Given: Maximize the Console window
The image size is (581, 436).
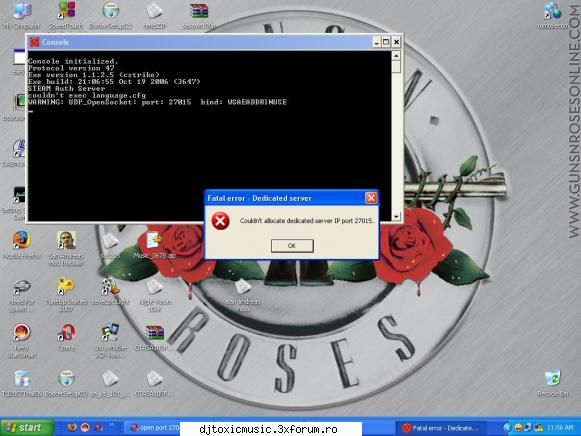Looking at the screenshot, I should click(386, 42).
